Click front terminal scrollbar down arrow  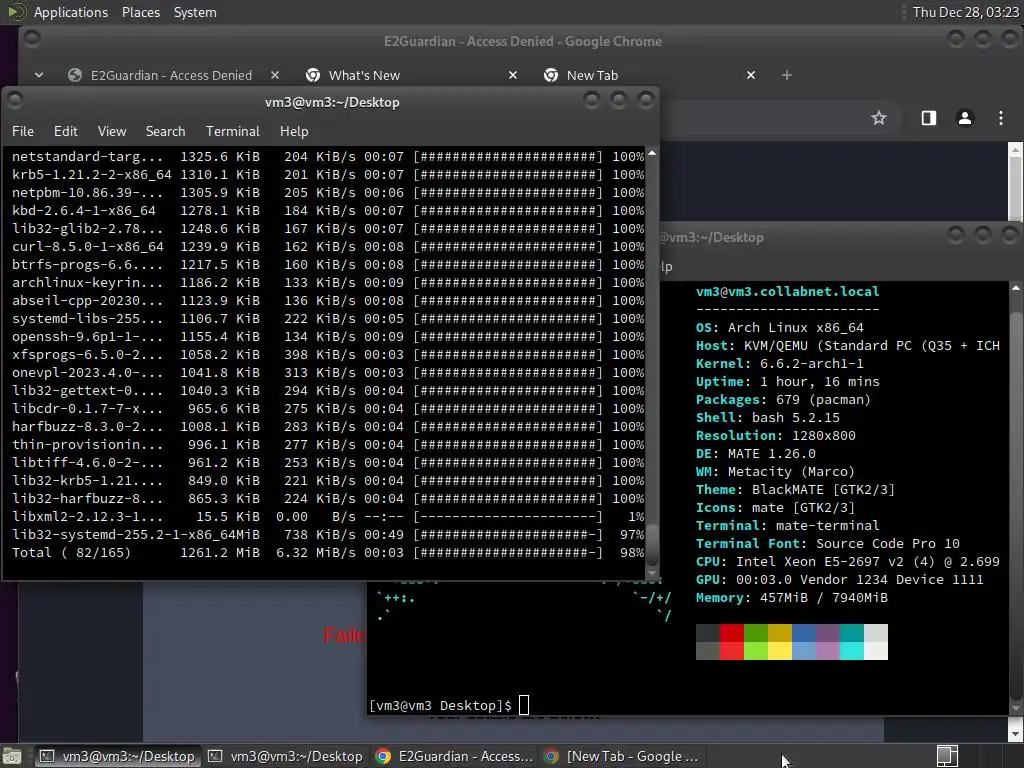click(x=652, y=573)
